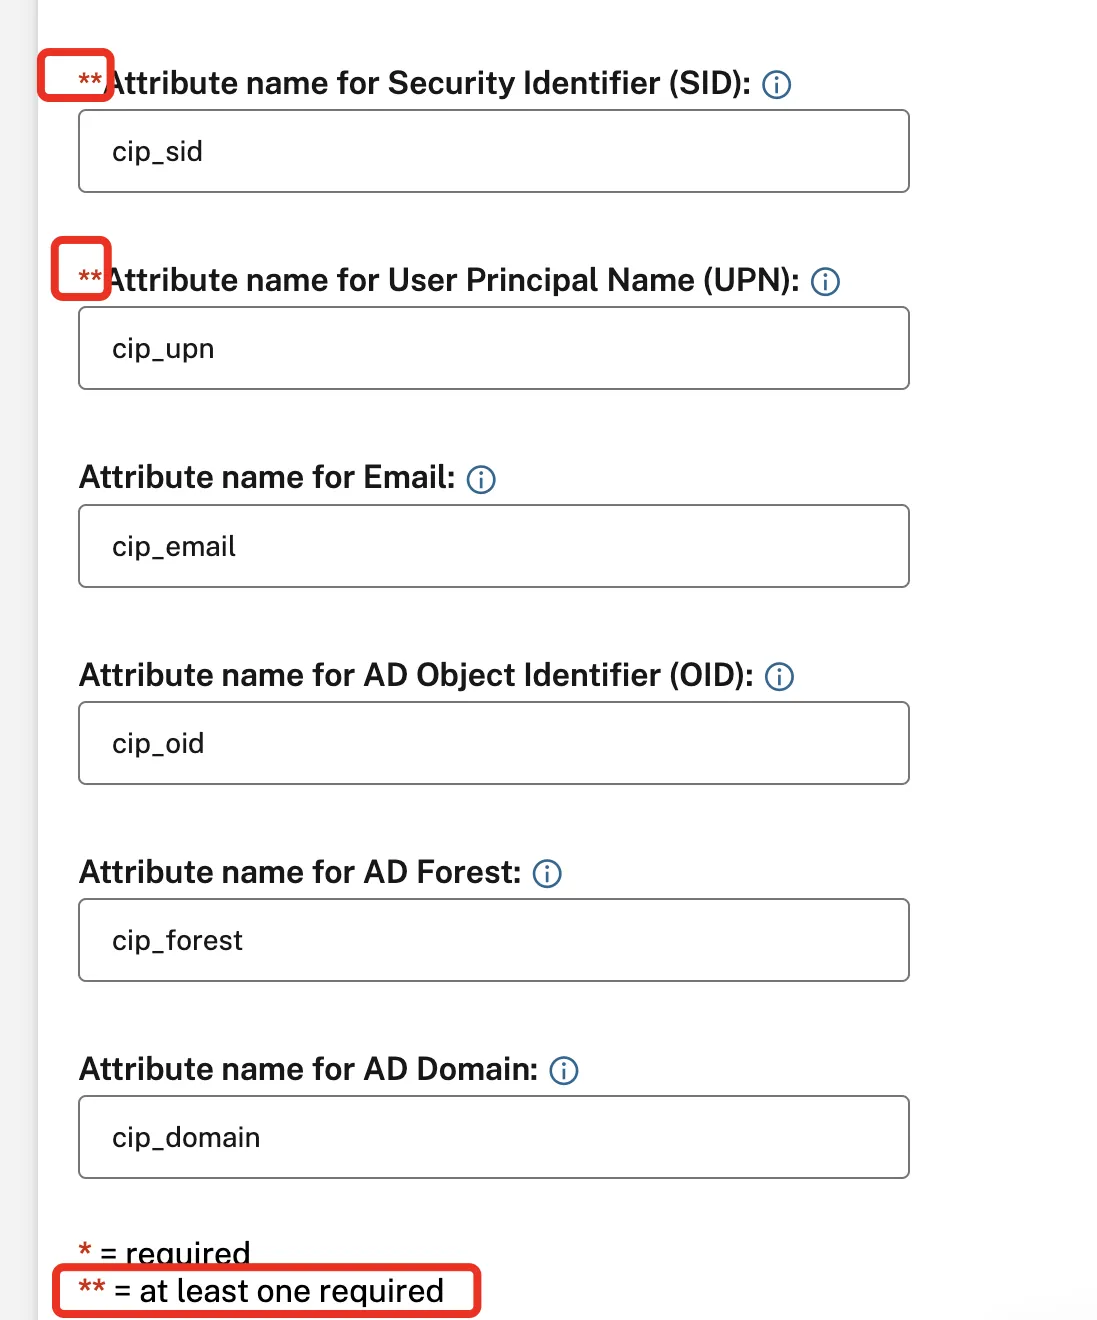This screenshot has height=1320, width=1097.
Task: Select the cip_upn text box
Action: 494,348
